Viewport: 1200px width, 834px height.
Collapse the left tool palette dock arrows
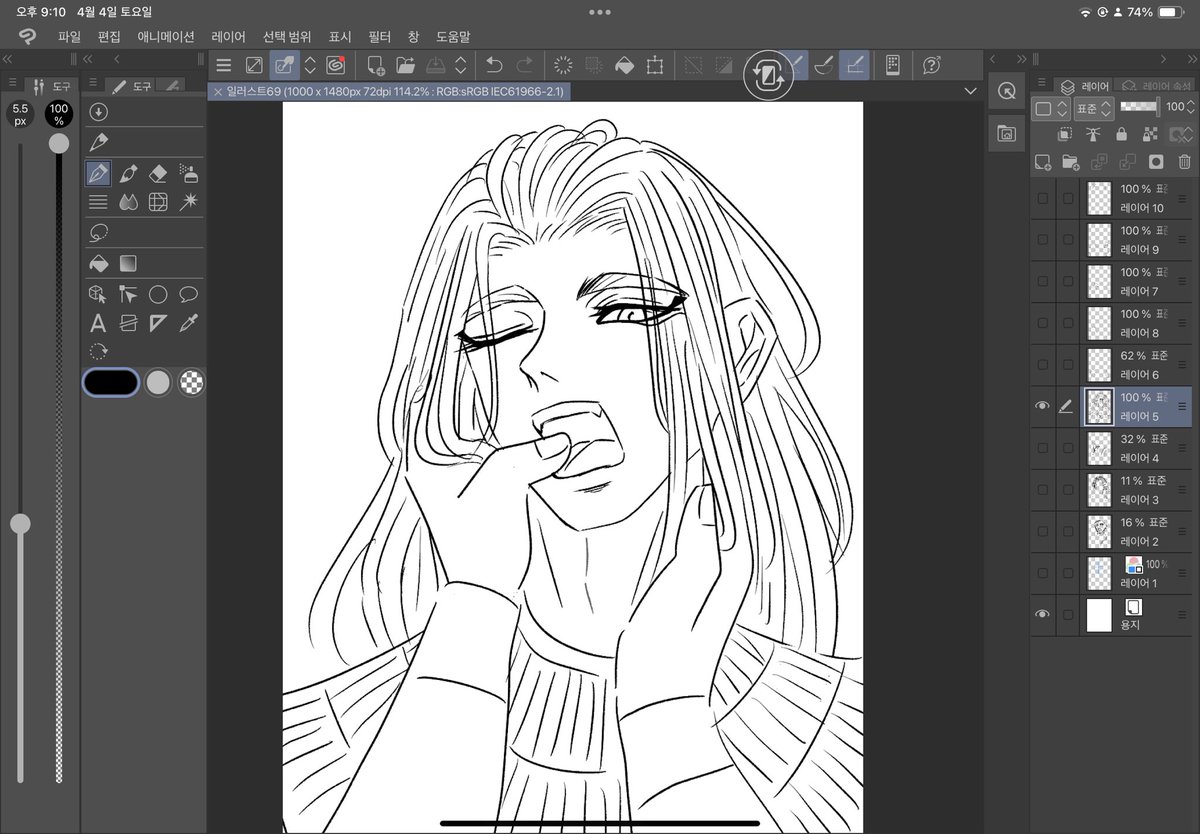click(88, 60)
